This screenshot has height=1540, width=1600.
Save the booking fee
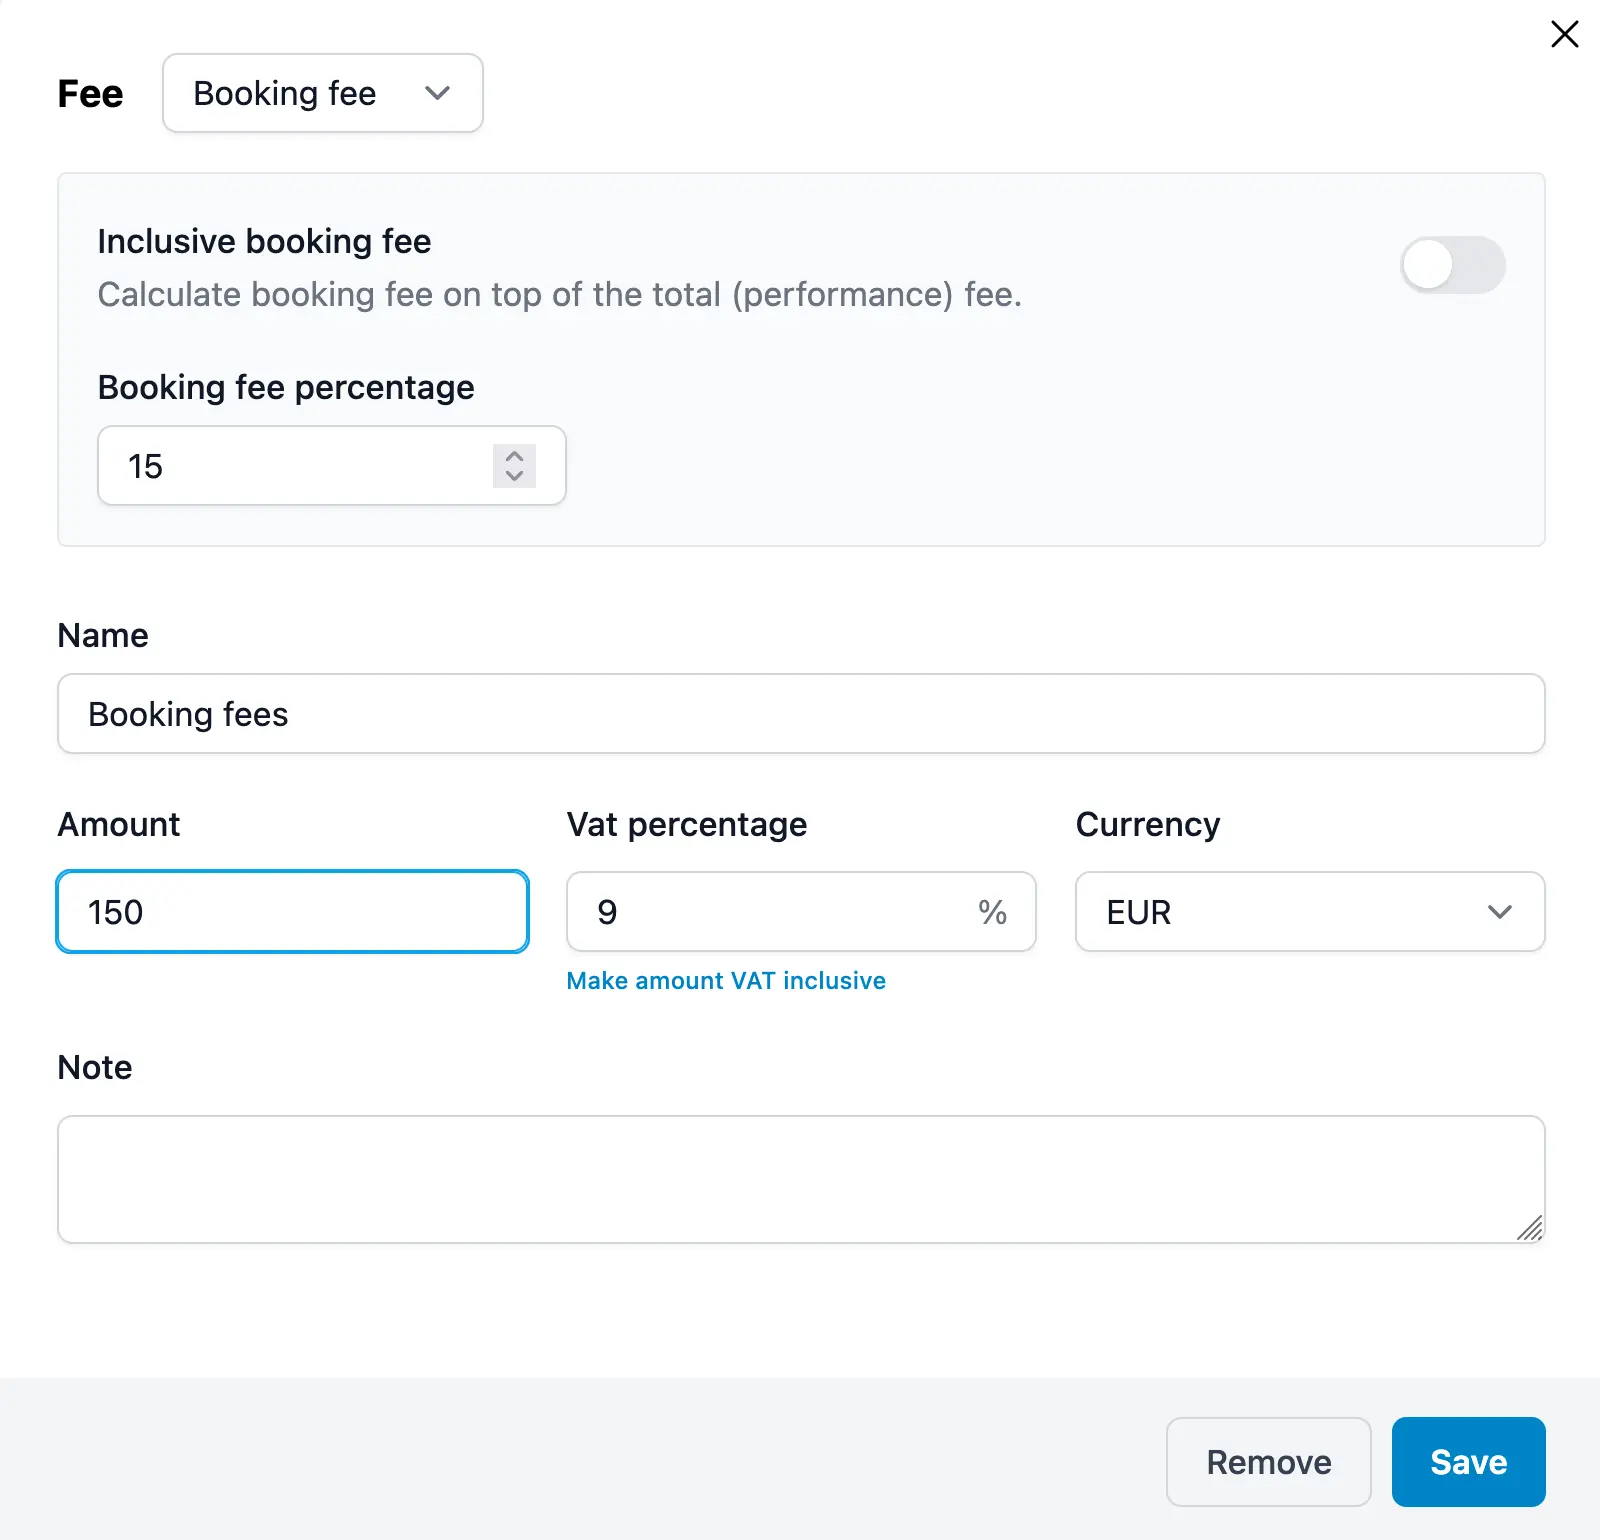click(1467, 1462)
